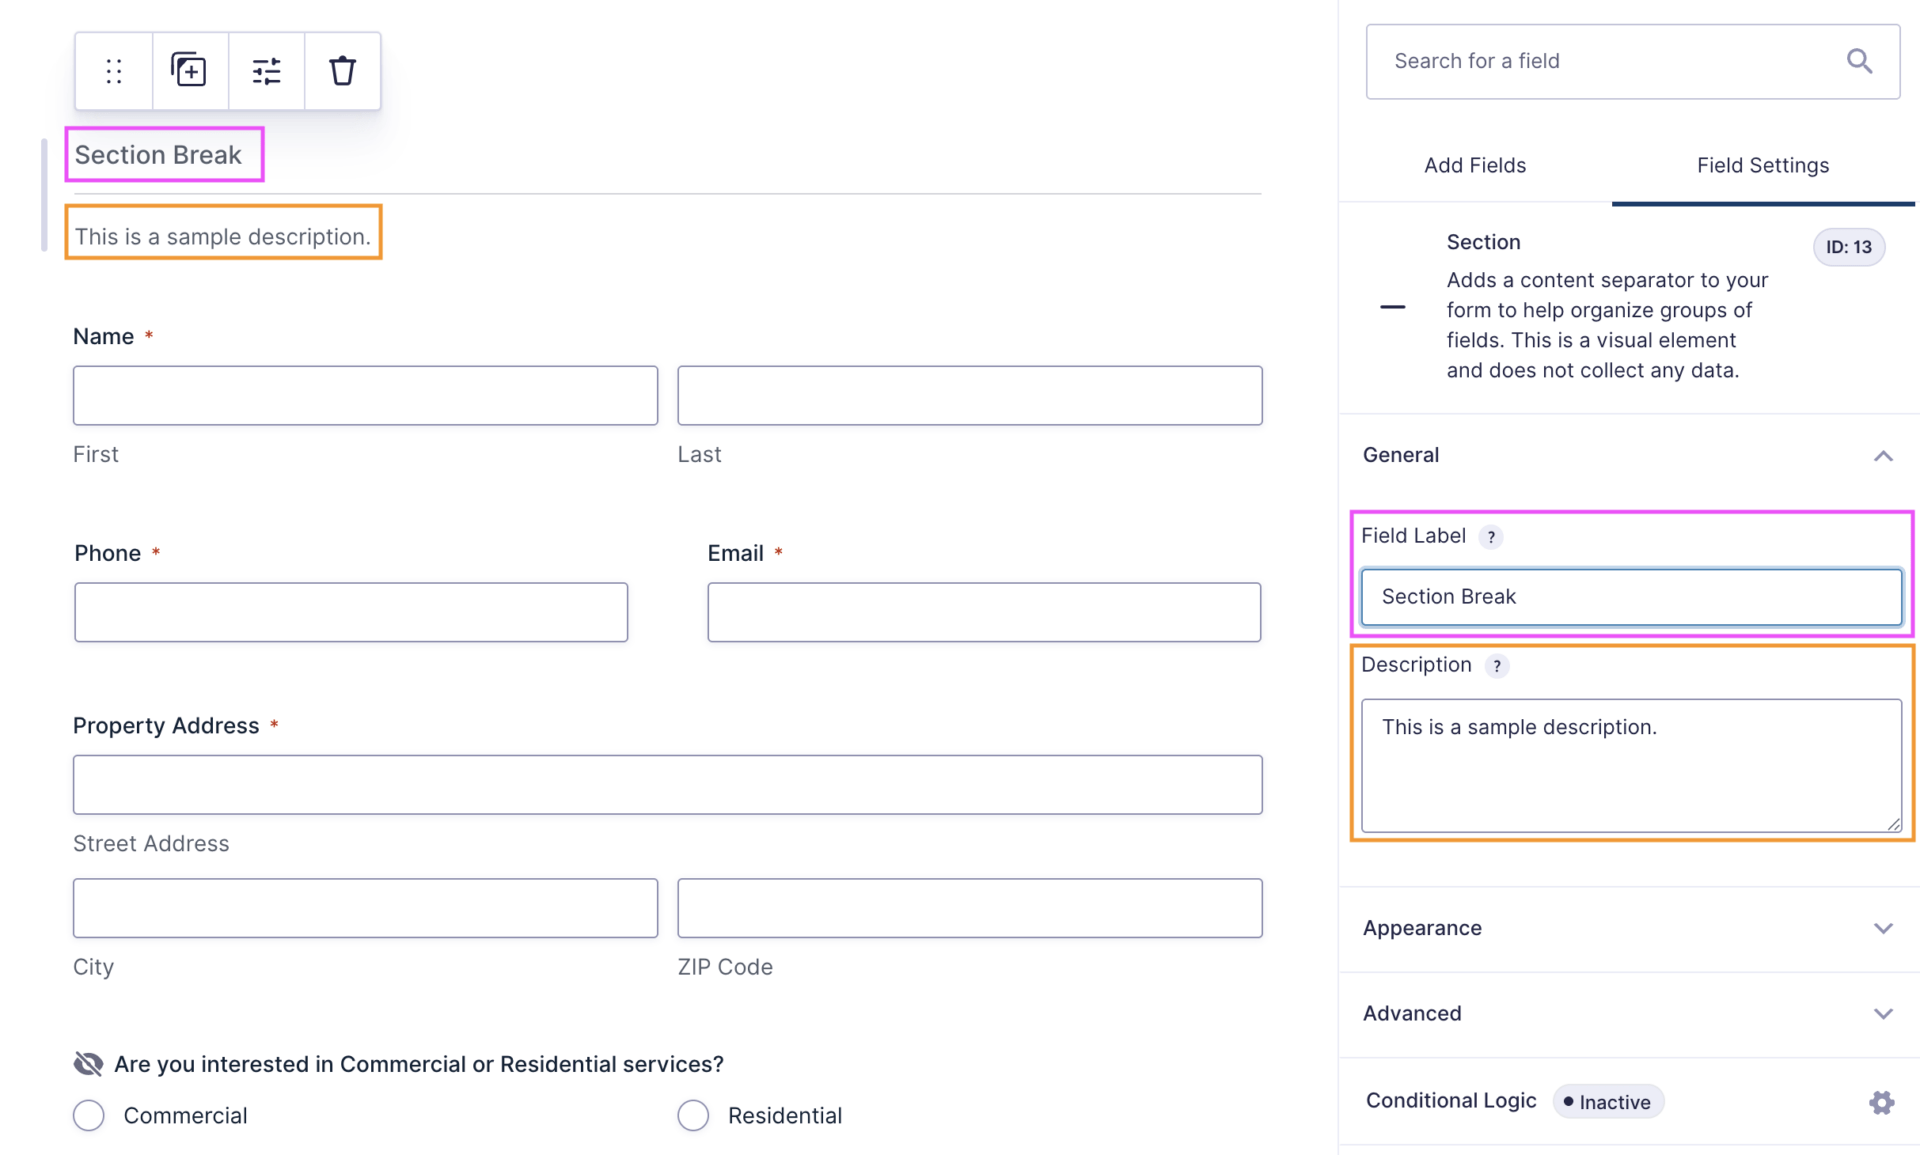Click the drag handle dots icon
Screen dimensions: 1920x1155
pos(114,71)
